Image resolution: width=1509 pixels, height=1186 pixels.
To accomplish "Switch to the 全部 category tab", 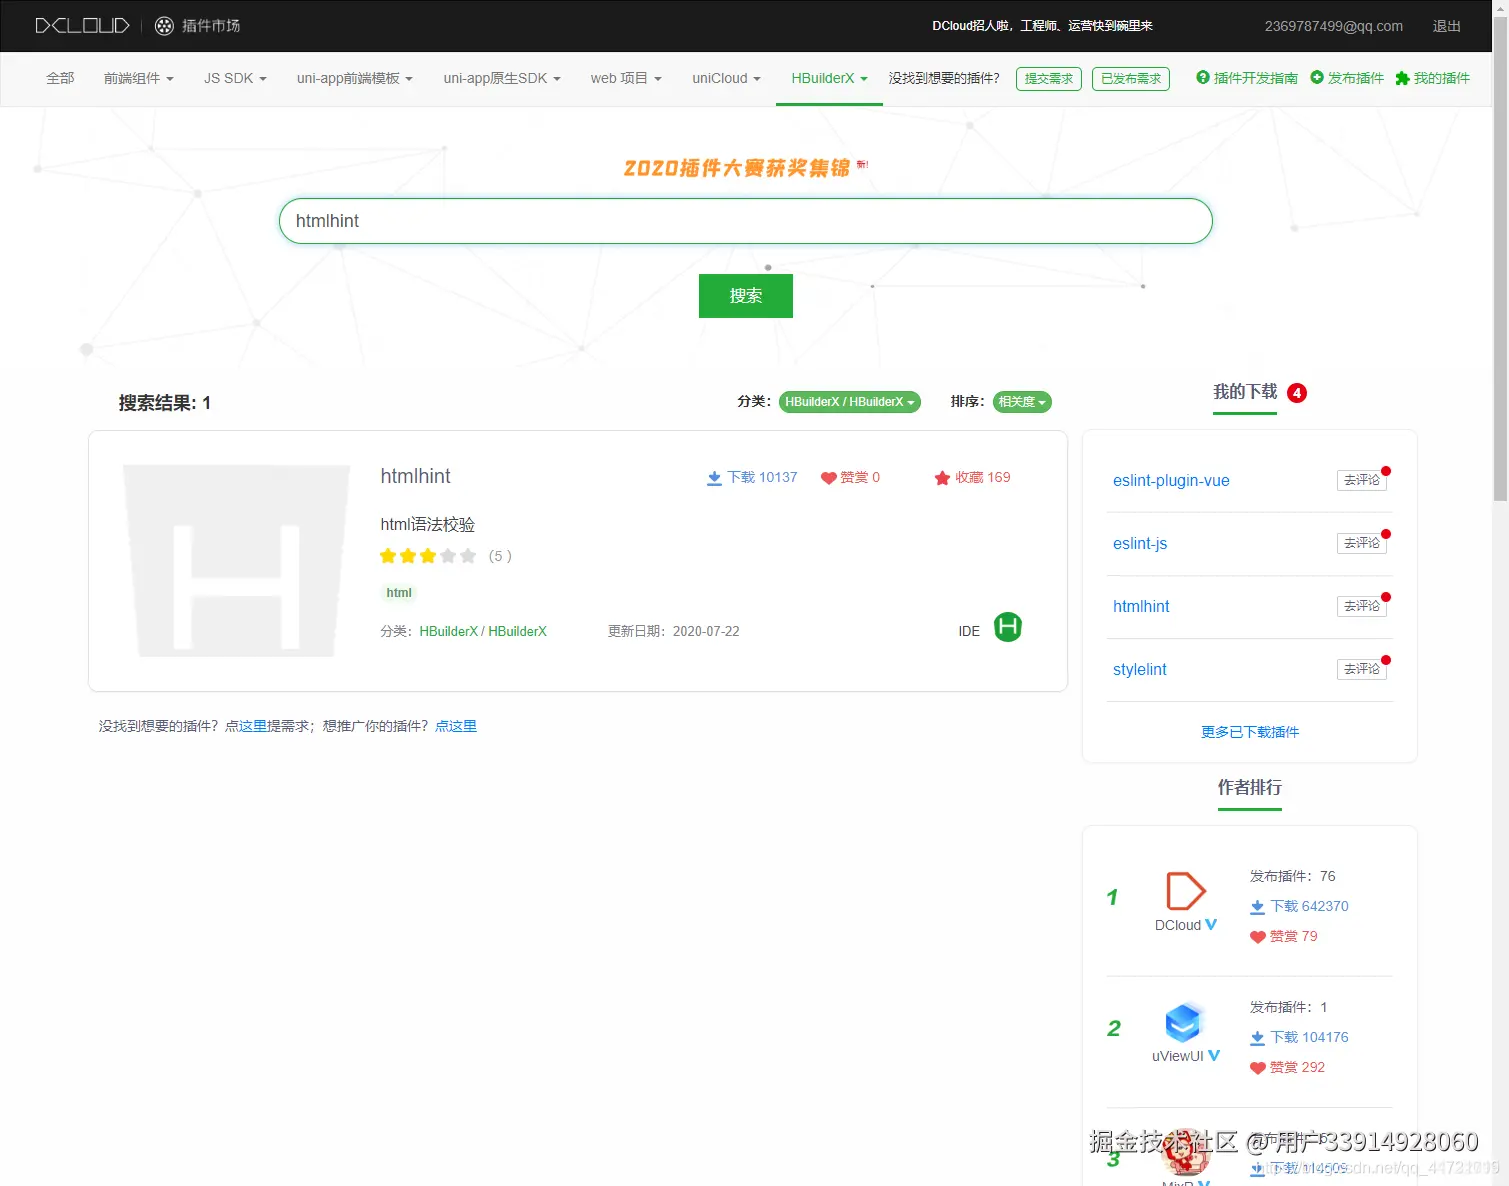I will 59,78.
